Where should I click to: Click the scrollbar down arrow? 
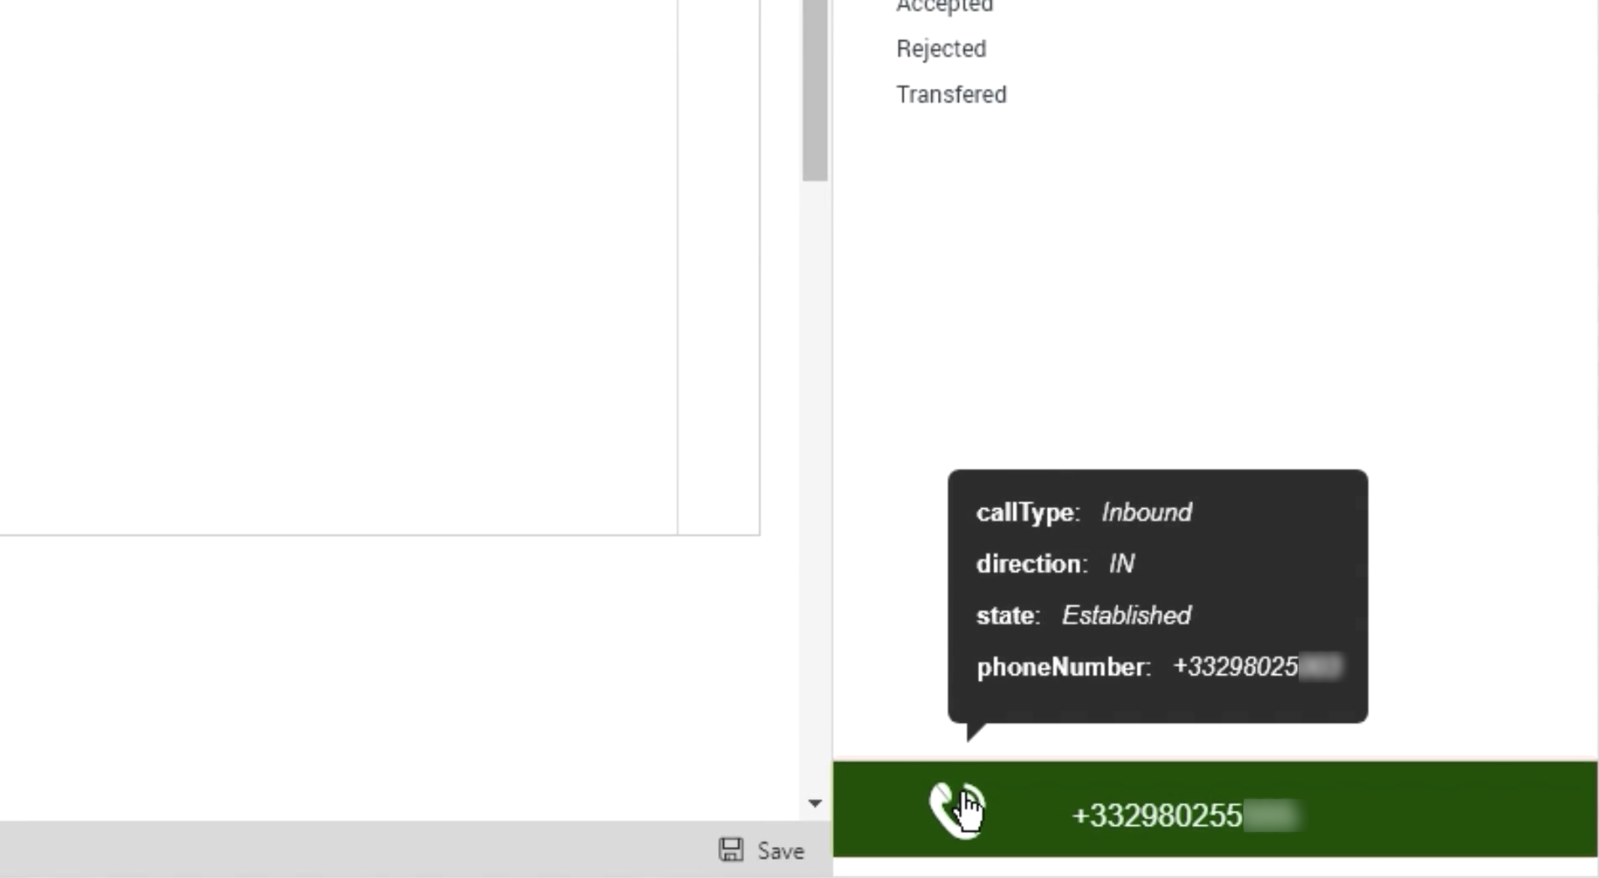coord(815,803)
